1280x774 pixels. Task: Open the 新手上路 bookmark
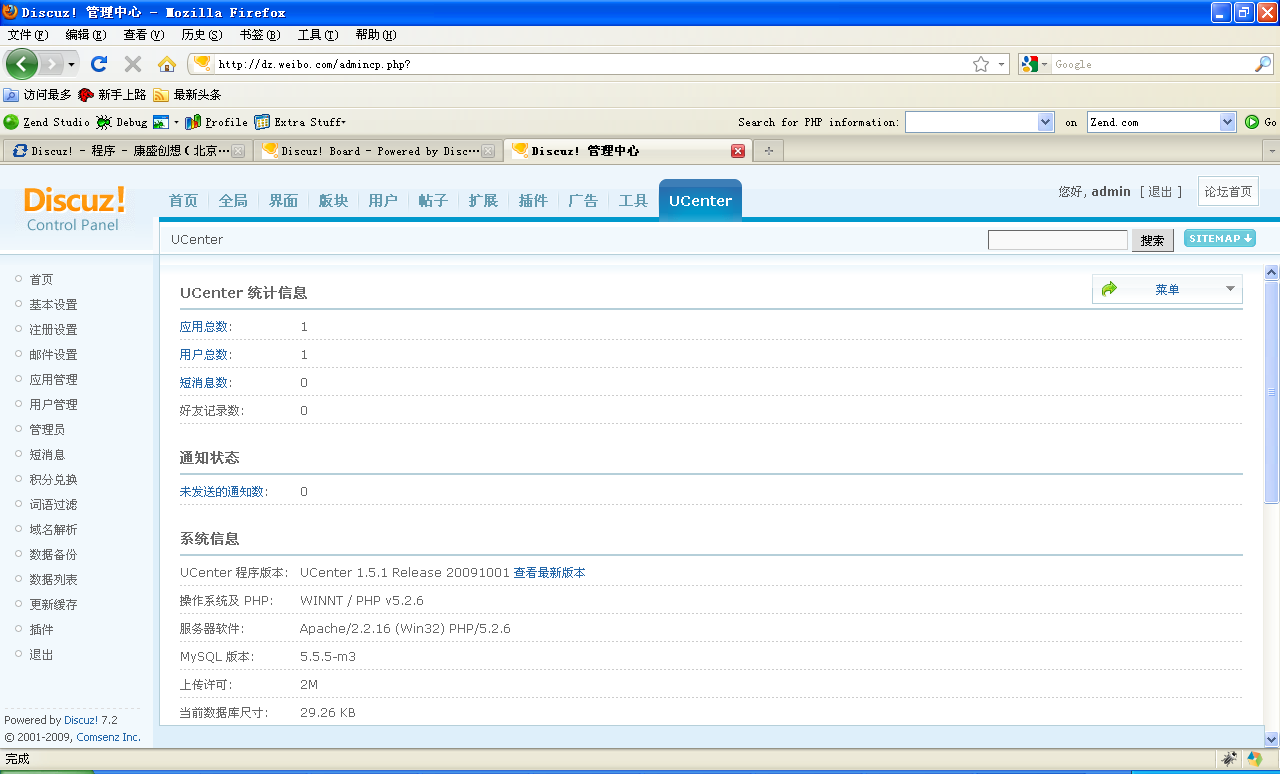click(x=112, y=95)
